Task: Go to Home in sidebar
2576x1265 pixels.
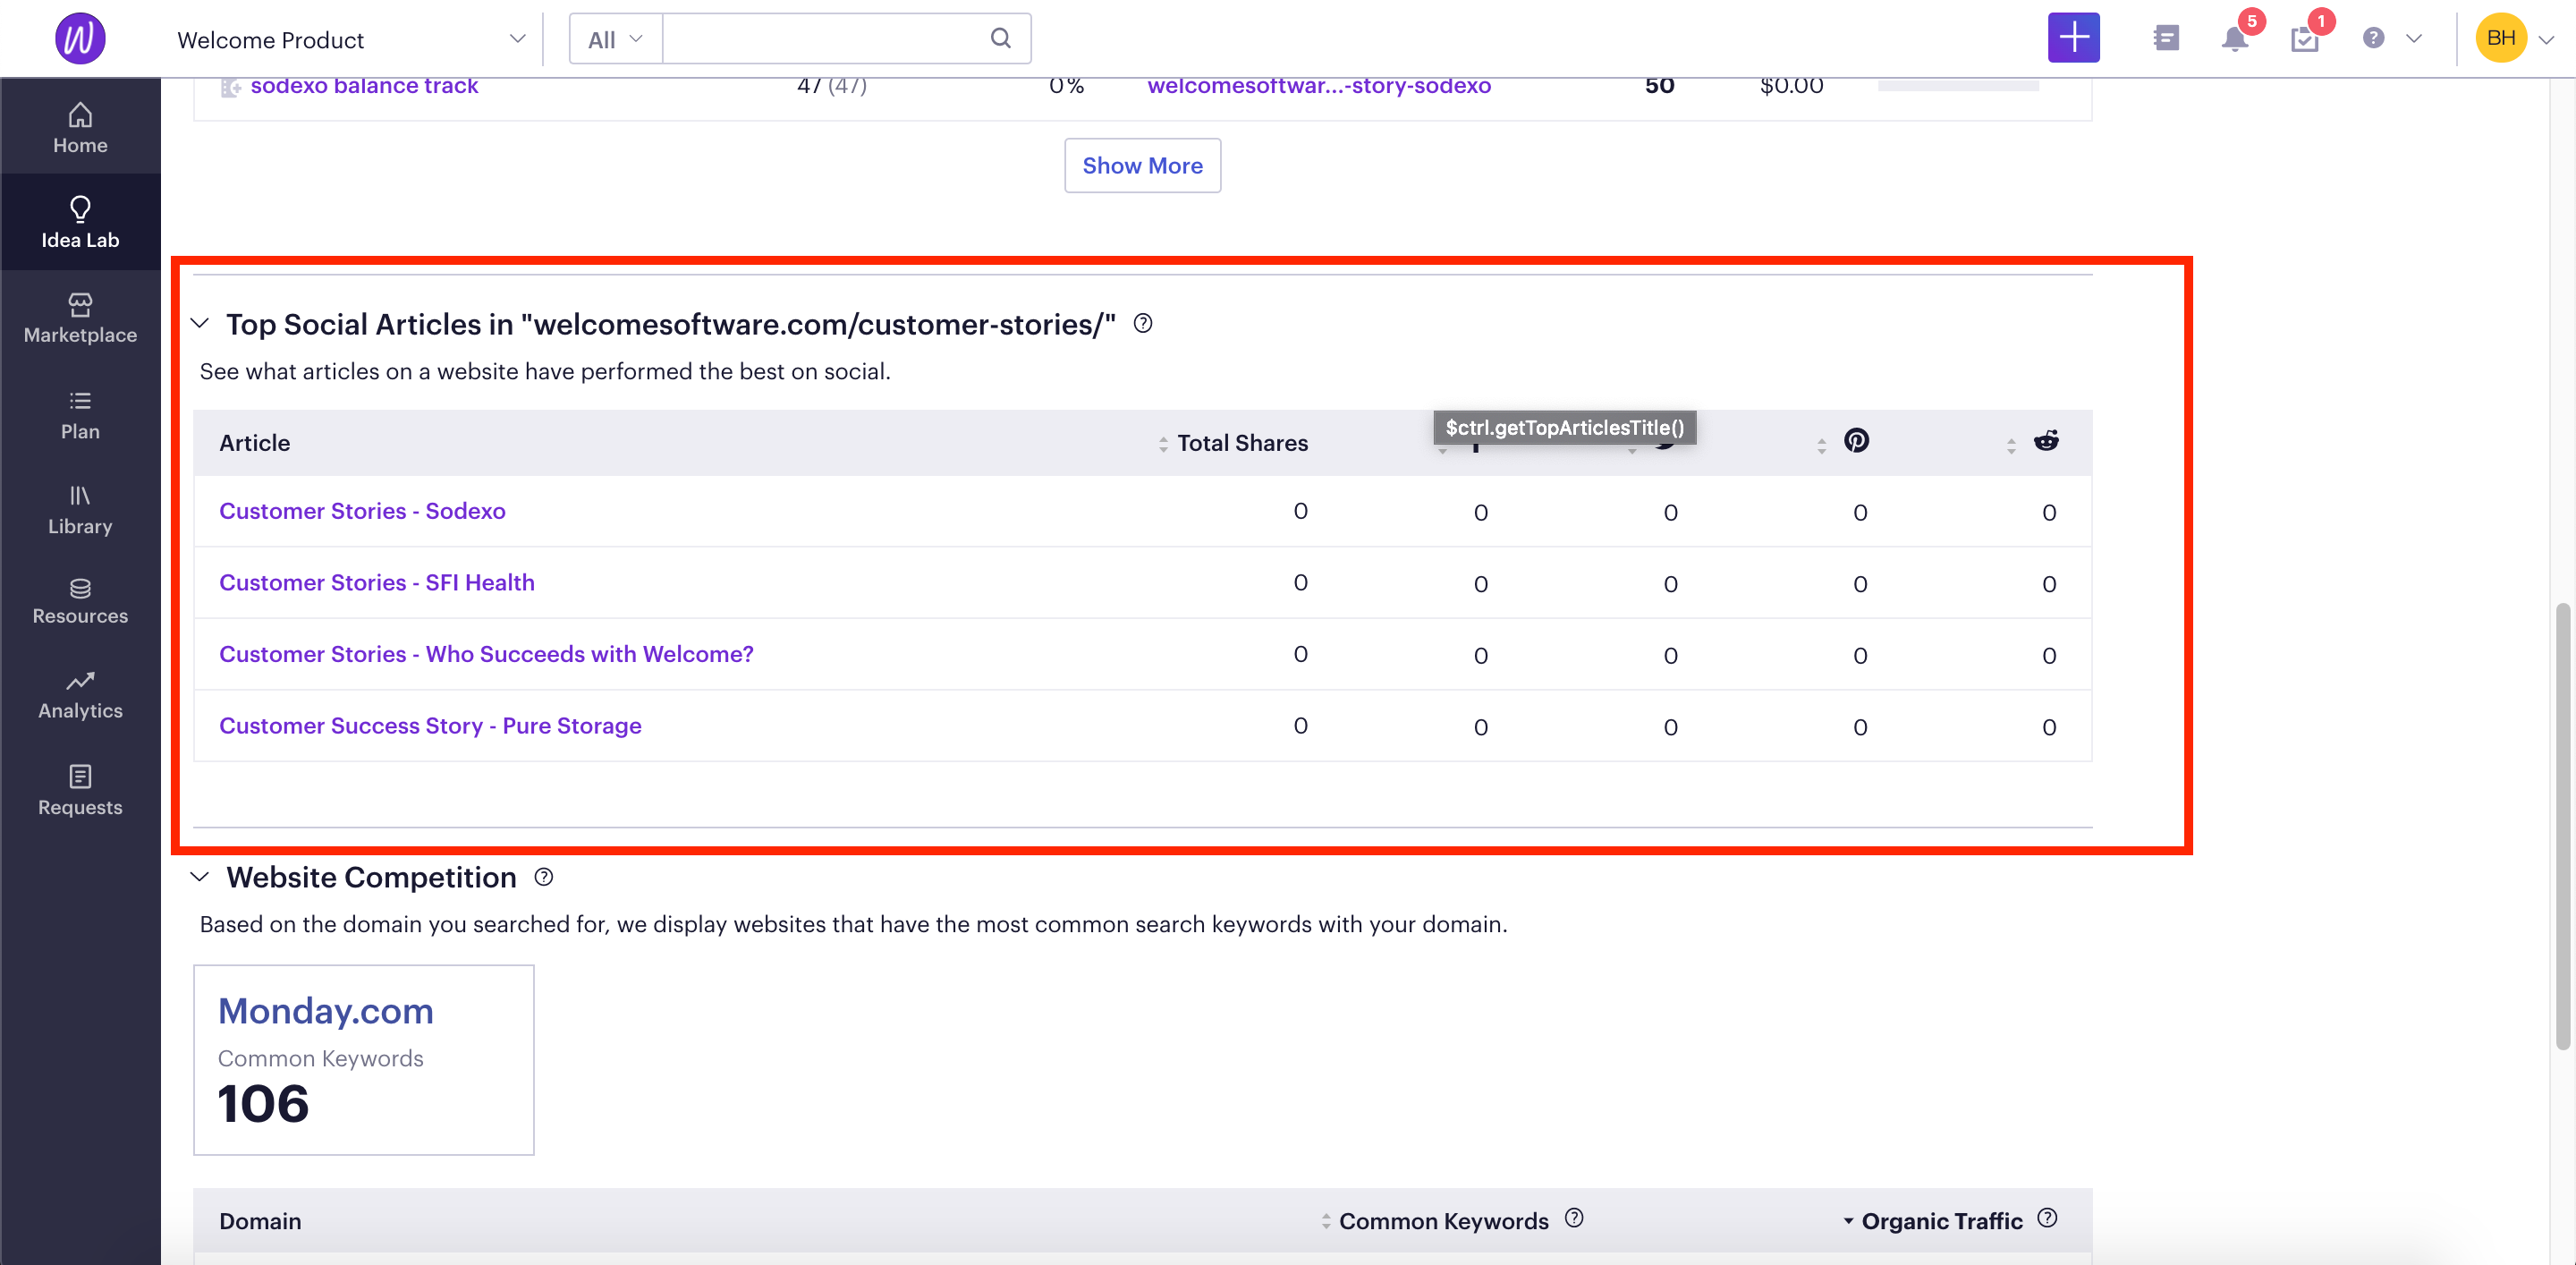Action: (80, 127)
